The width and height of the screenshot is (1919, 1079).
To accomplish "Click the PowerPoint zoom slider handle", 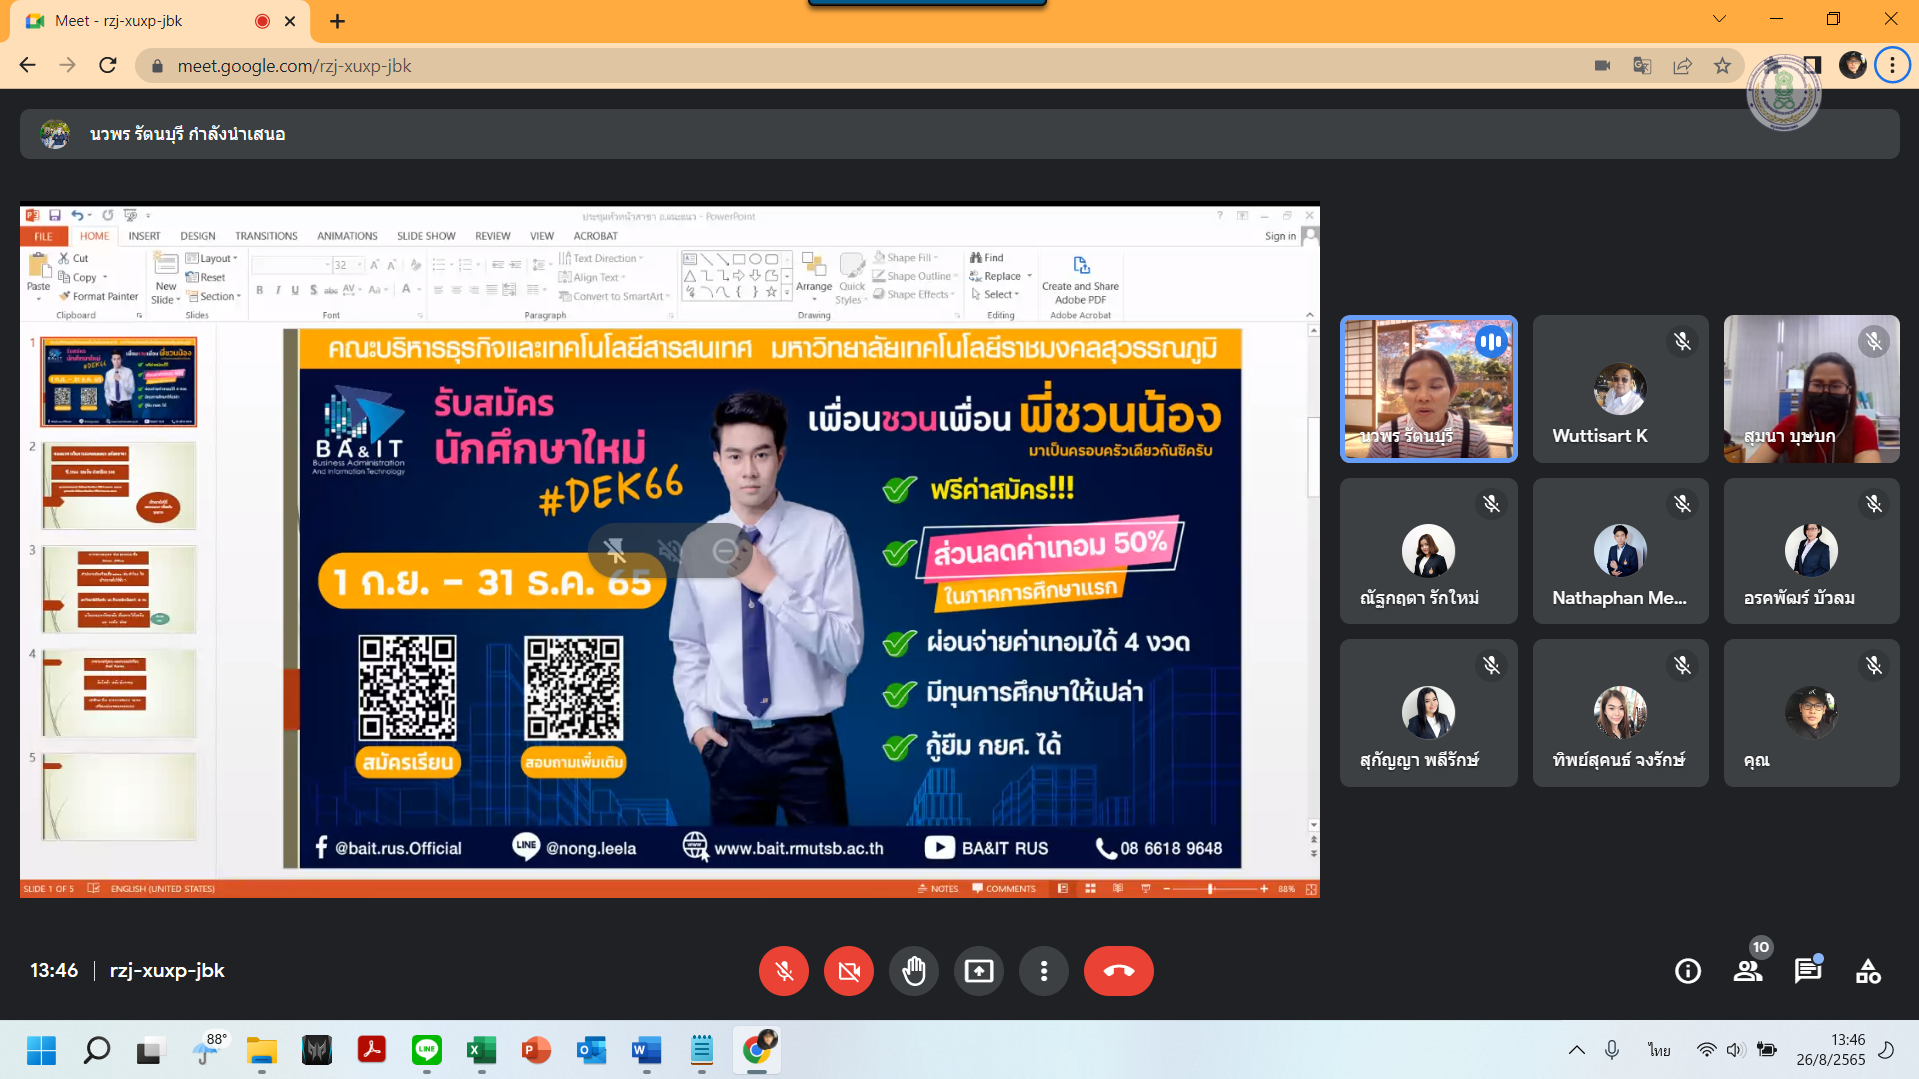I will (x=1210, y=889).
